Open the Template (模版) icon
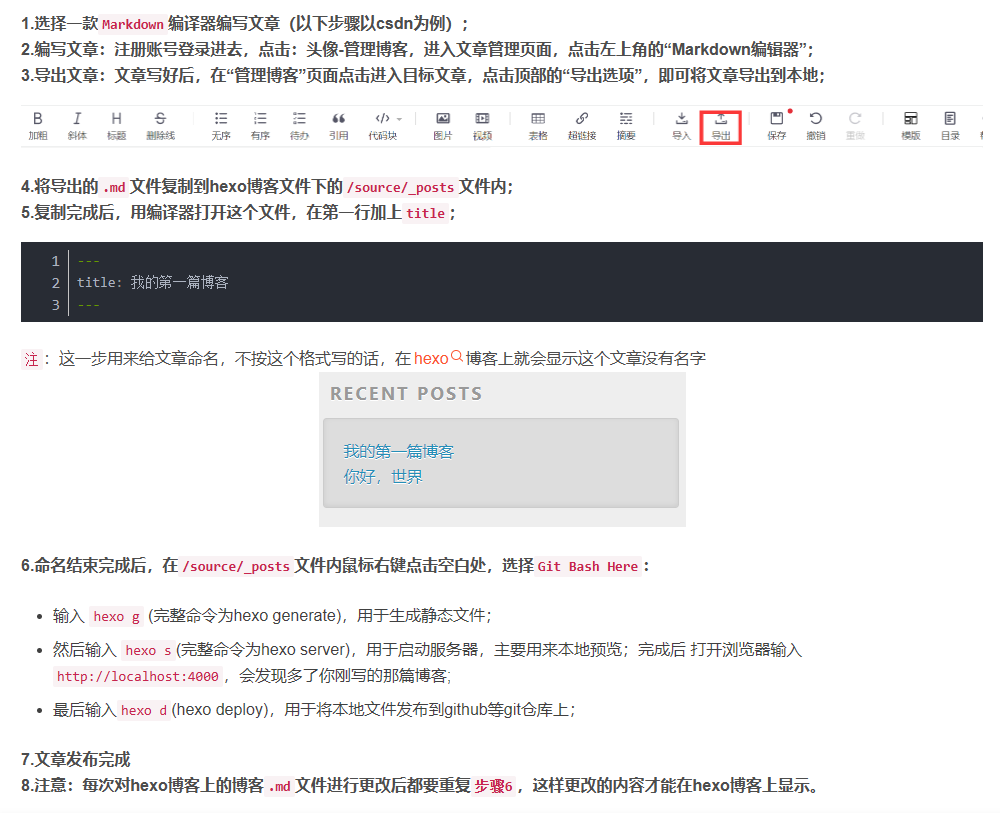 click(911, 126)
